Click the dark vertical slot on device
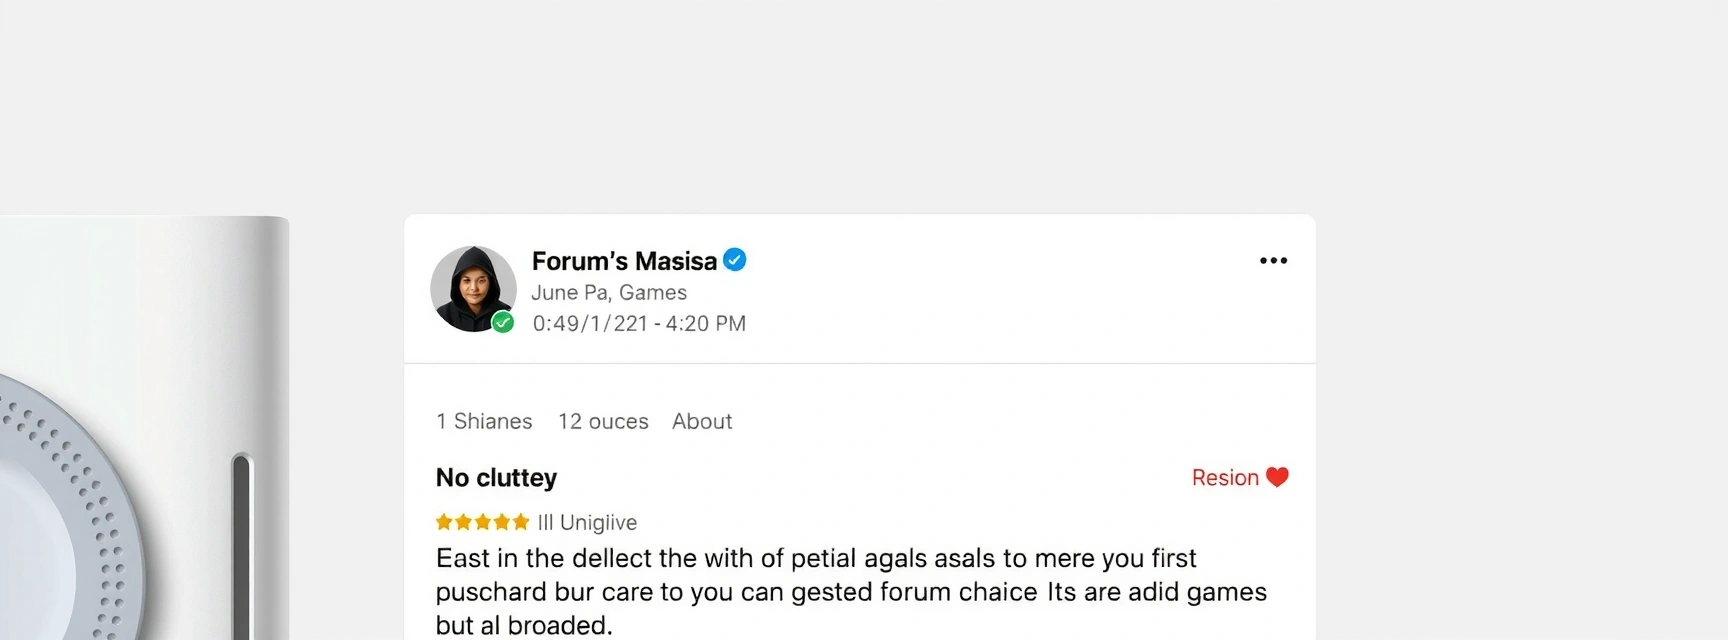Image resolution: width=1728 pixels, height=640 pixels. (241, 545)
